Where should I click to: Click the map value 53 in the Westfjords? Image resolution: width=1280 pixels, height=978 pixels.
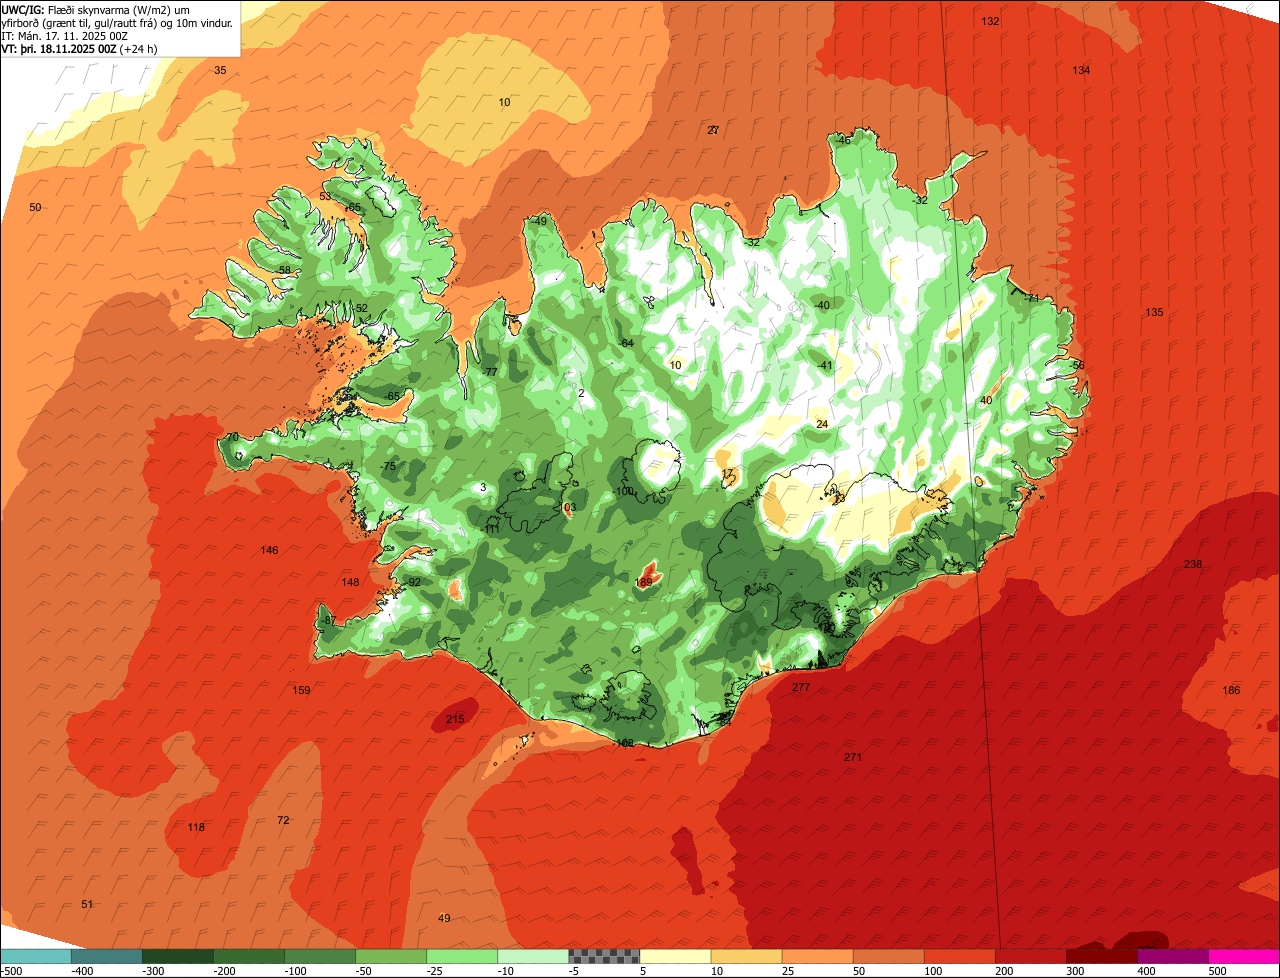tap(325, 197)
